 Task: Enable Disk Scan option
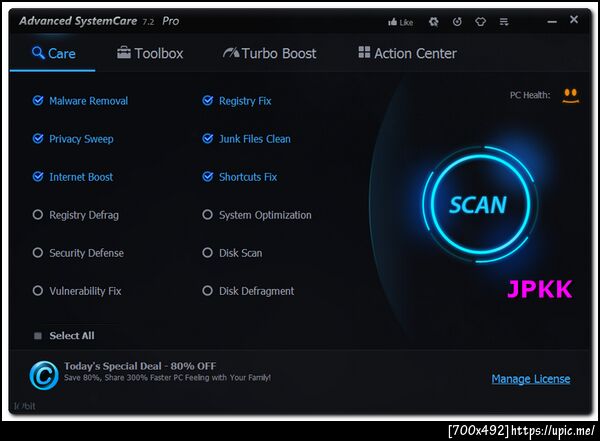click(x=207, y=253)
